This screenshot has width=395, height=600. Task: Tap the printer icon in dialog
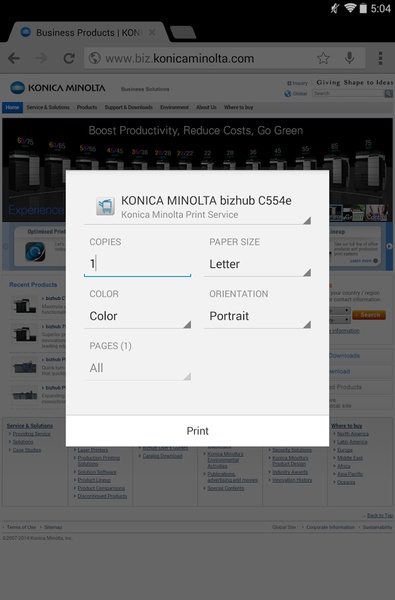105,206
